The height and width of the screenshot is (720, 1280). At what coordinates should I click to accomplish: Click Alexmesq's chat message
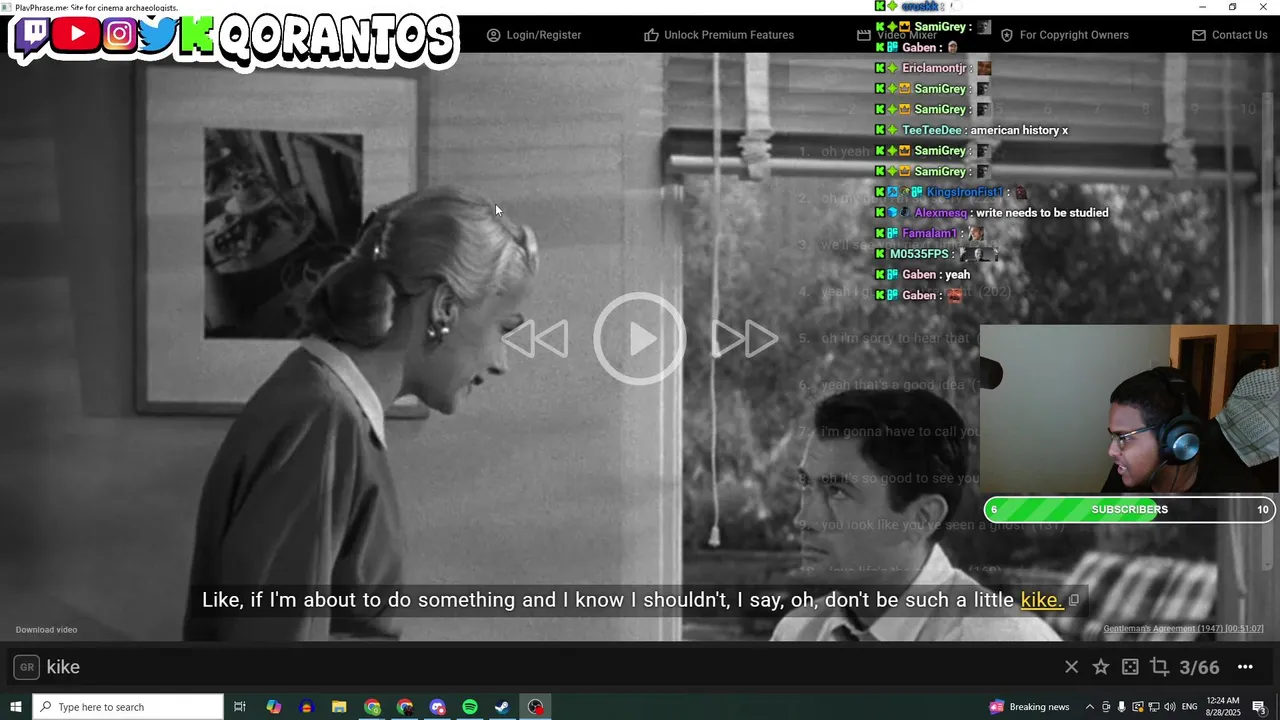(991, 212)
